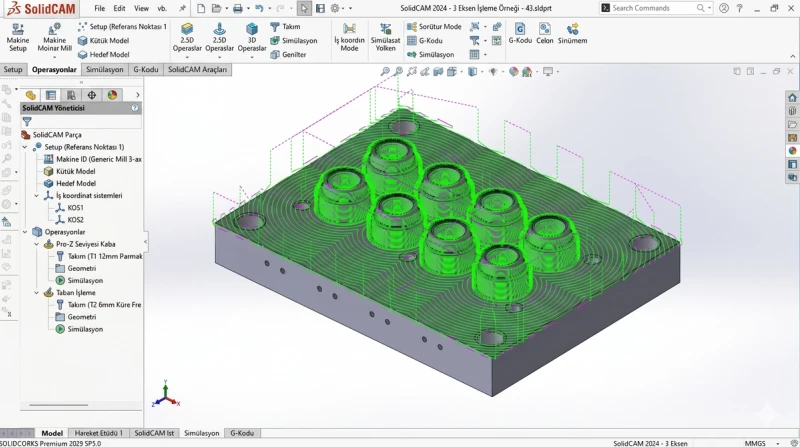Image resolution: width=800 pixels, height=447 pixels.
Task: Click Sorütur Mode in the ribbon
Action: 434,27
